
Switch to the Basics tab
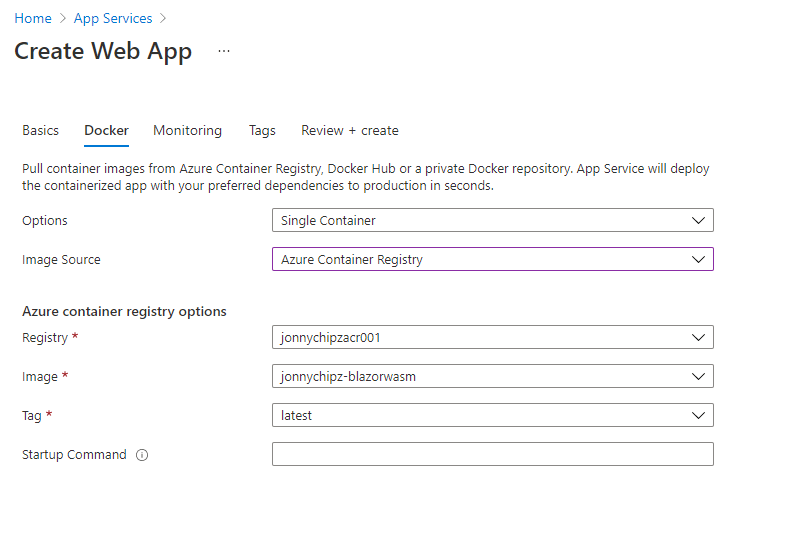40,130
